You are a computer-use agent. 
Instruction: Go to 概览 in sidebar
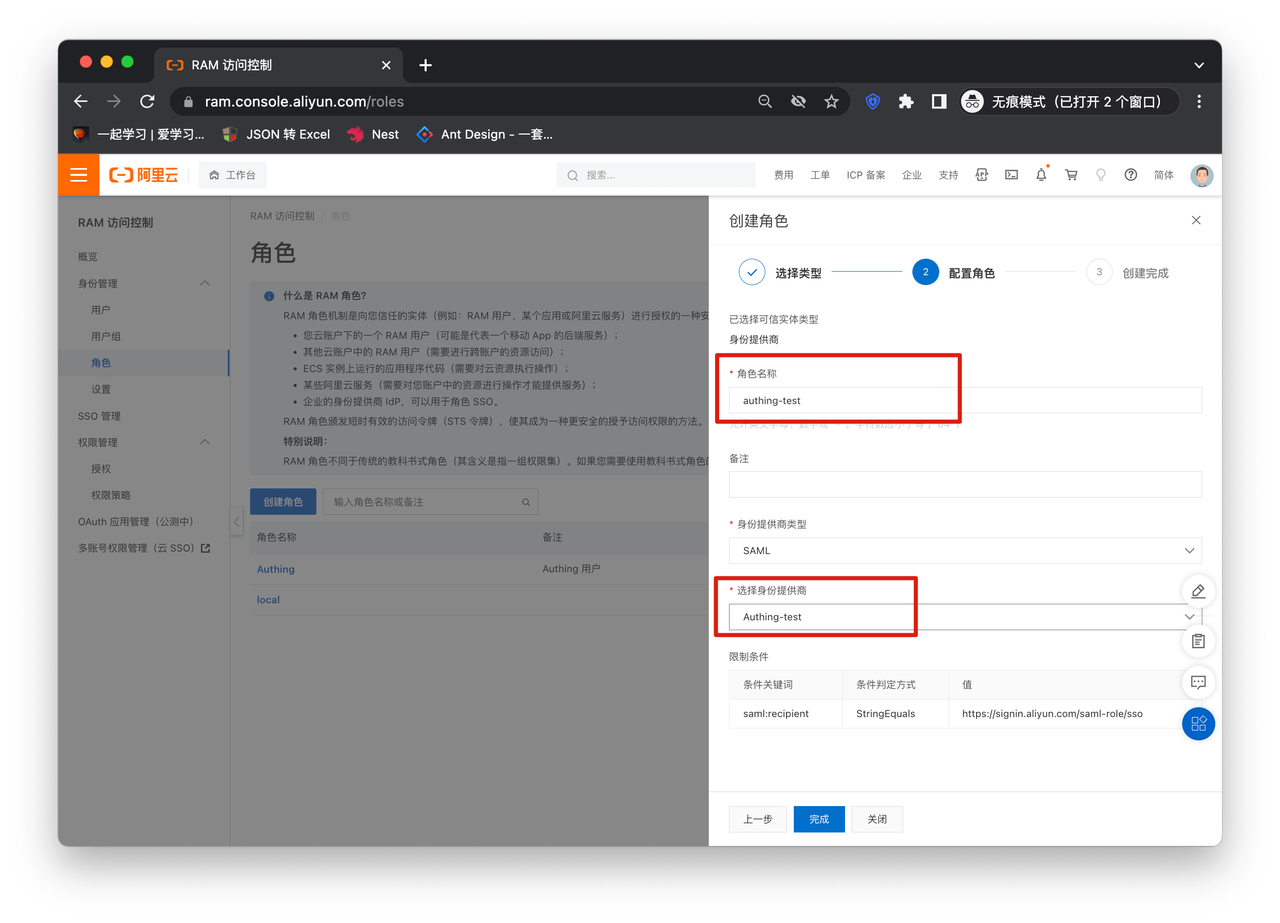click(x=88, y=257)
